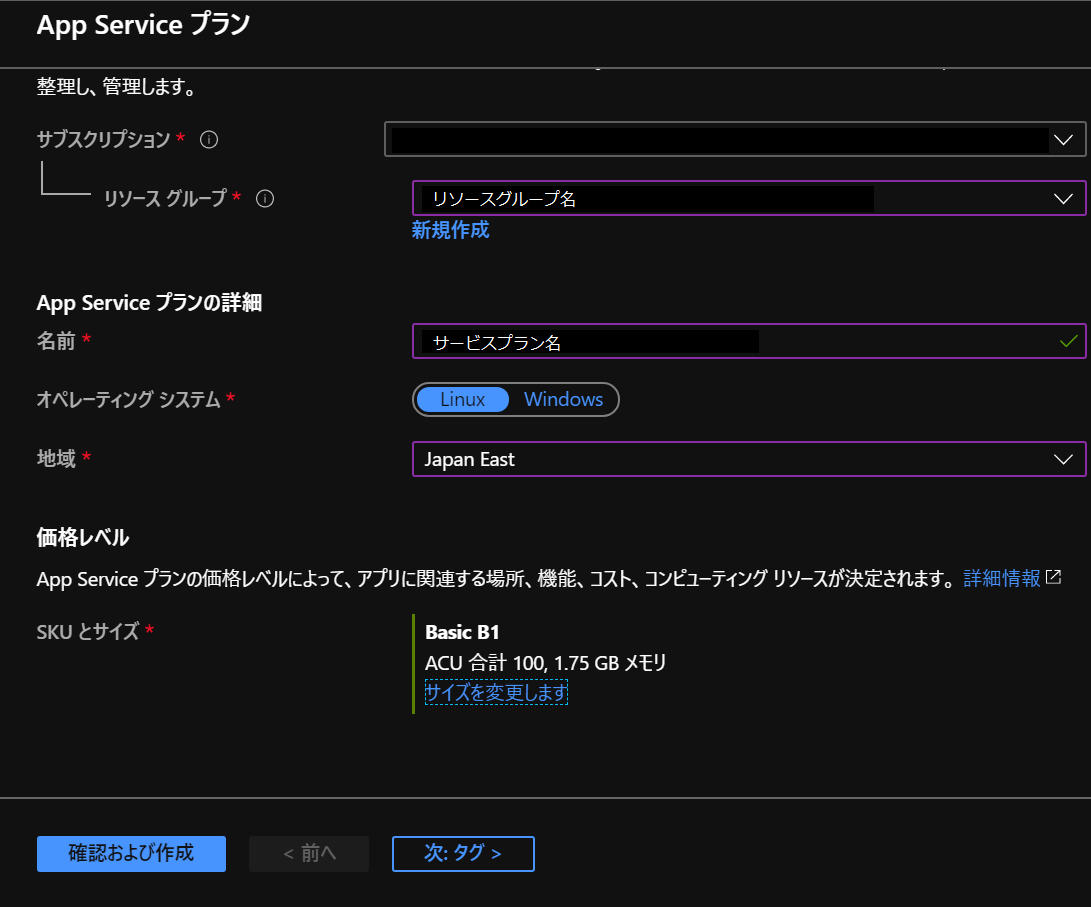
Task: Click the App Service プラン page title
Action: point(143,25)
